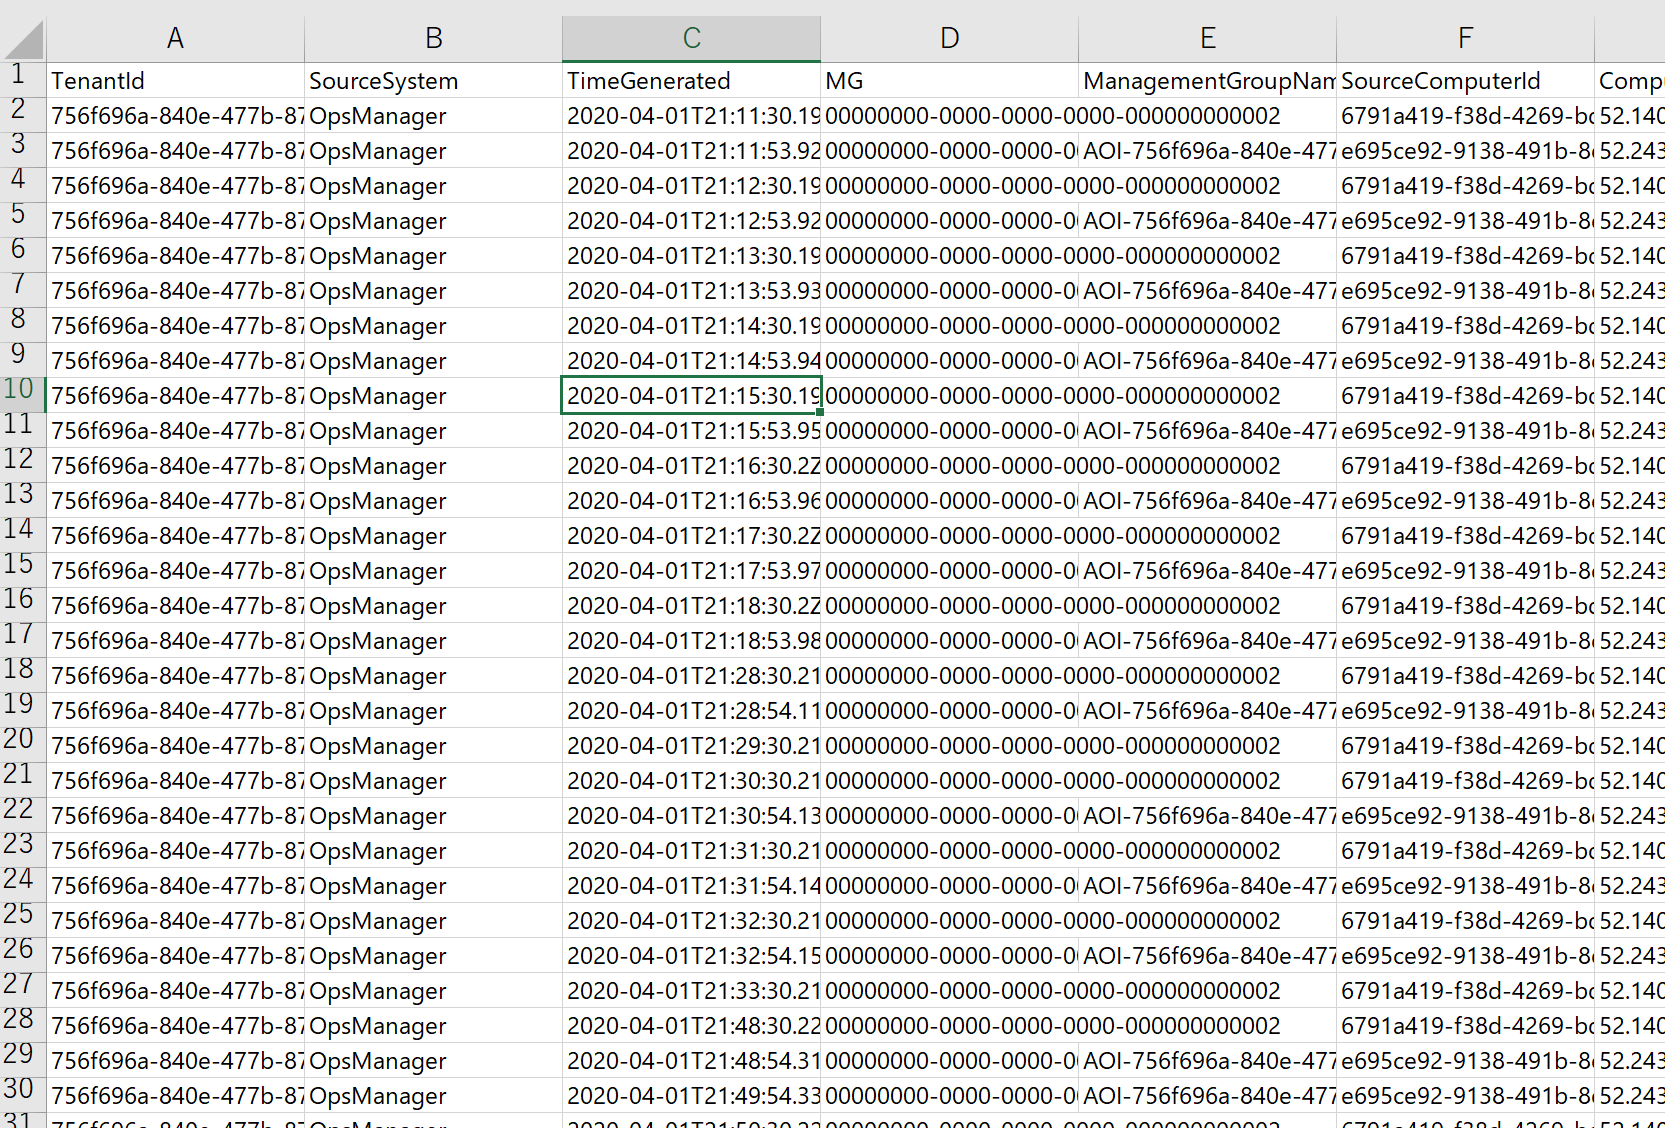Image resolution: width=1665 pixels, height=1128 pixels.
Task: Select column C header
Action: (691, 39)
